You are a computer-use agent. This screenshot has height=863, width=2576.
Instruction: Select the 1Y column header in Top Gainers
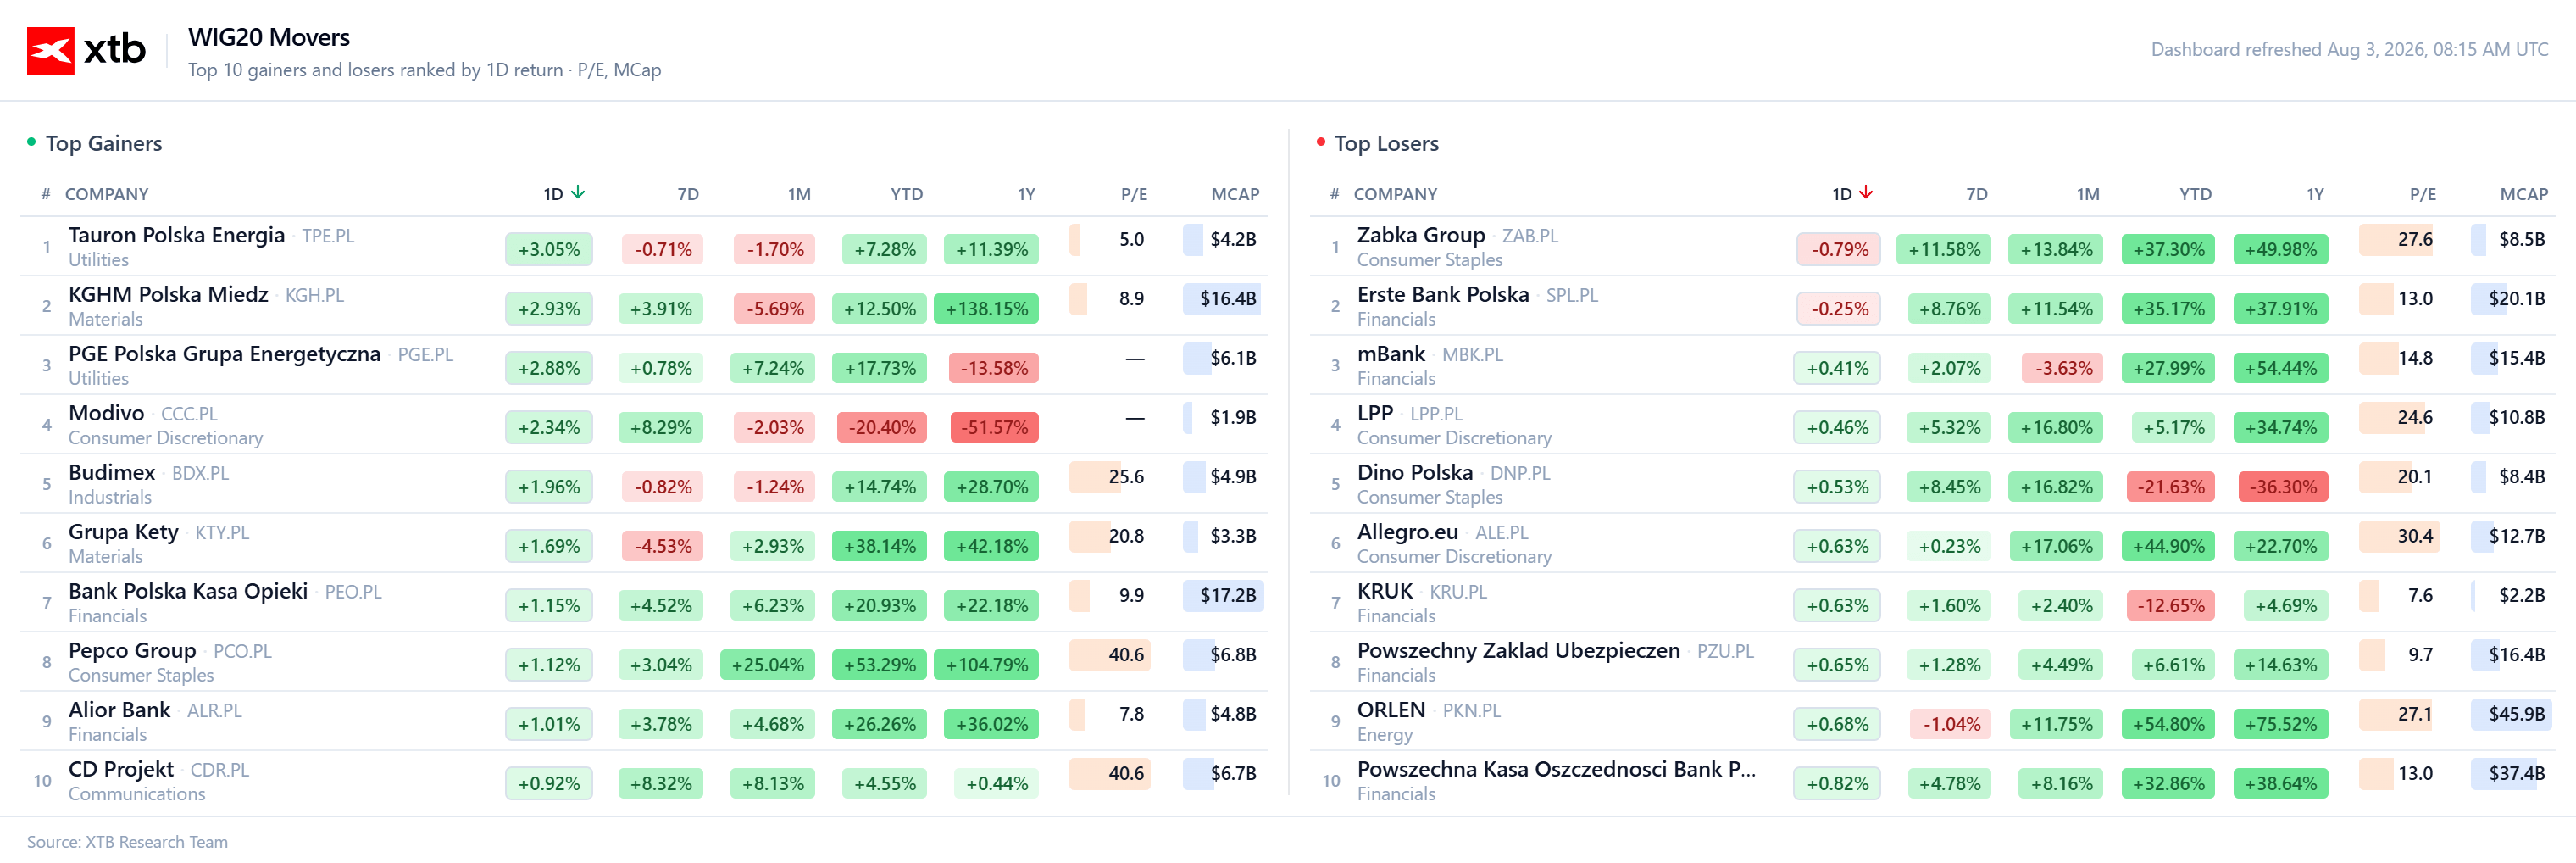1026,194
